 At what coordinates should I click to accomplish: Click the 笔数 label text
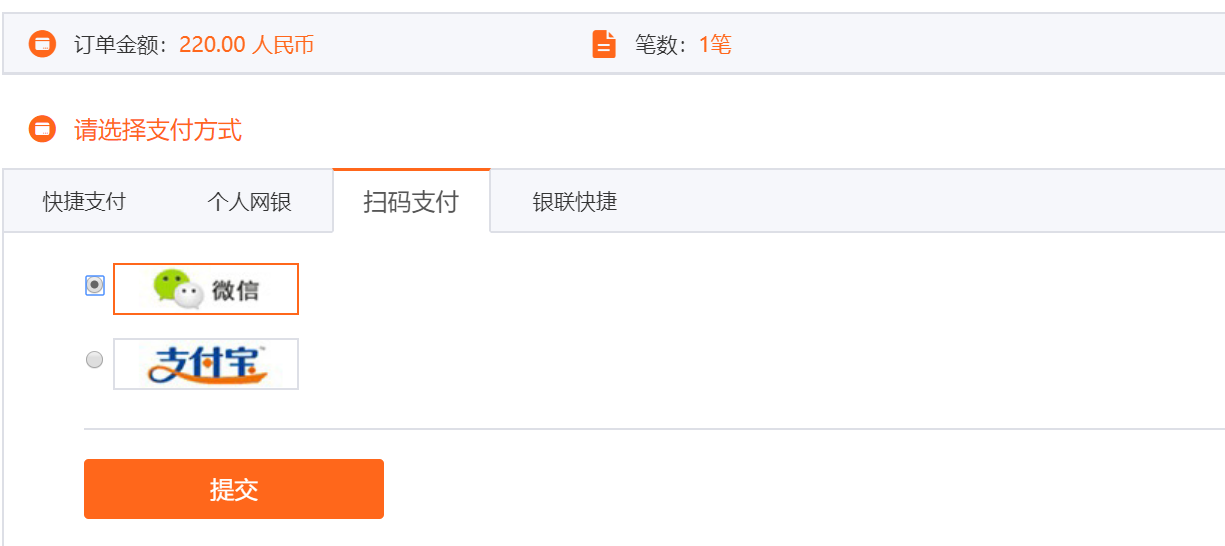tap(657, 44)
